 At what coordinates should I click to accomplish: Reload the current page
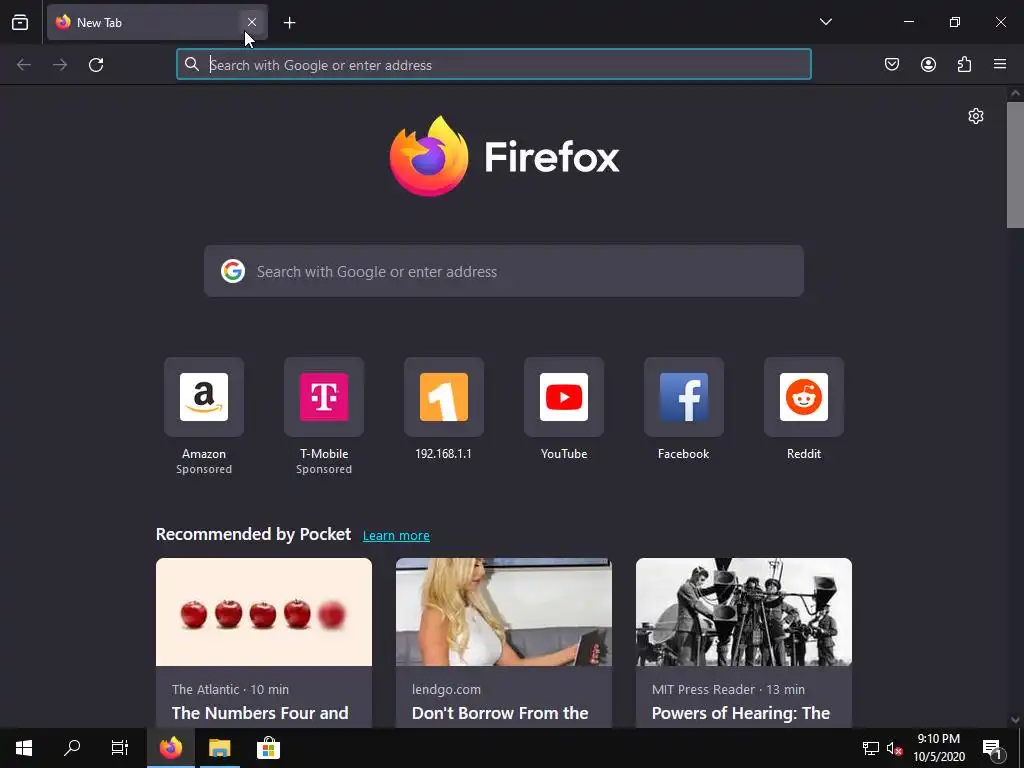click(96, 65)
